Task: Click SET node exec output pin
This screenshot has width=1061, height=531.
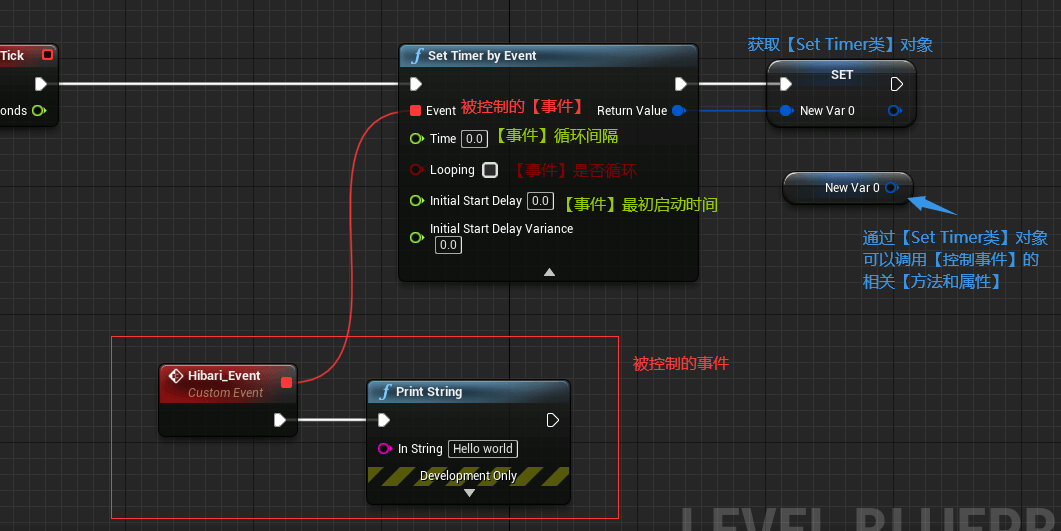Action: tap(897, 84)
